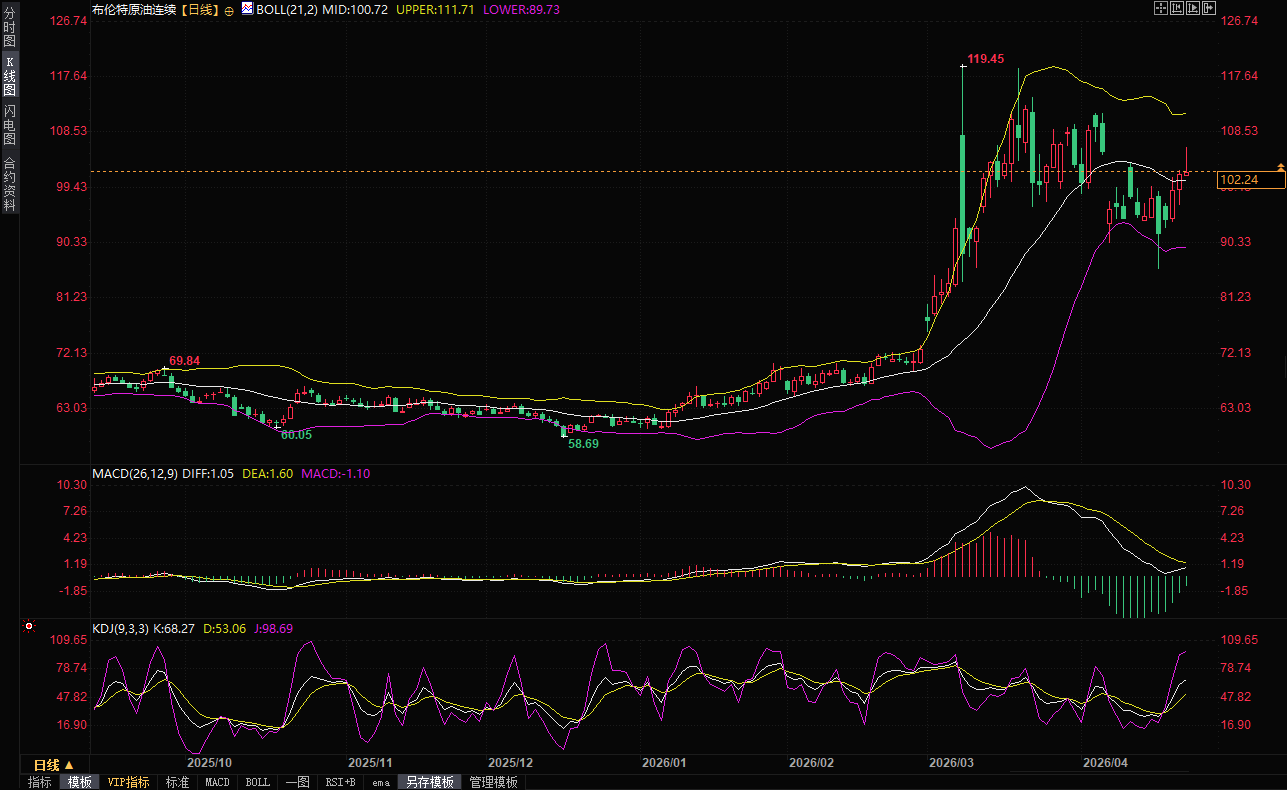Select the 模板 bottom tab
This screenshot has width=1287, height=790.
(x=80, y=782)
